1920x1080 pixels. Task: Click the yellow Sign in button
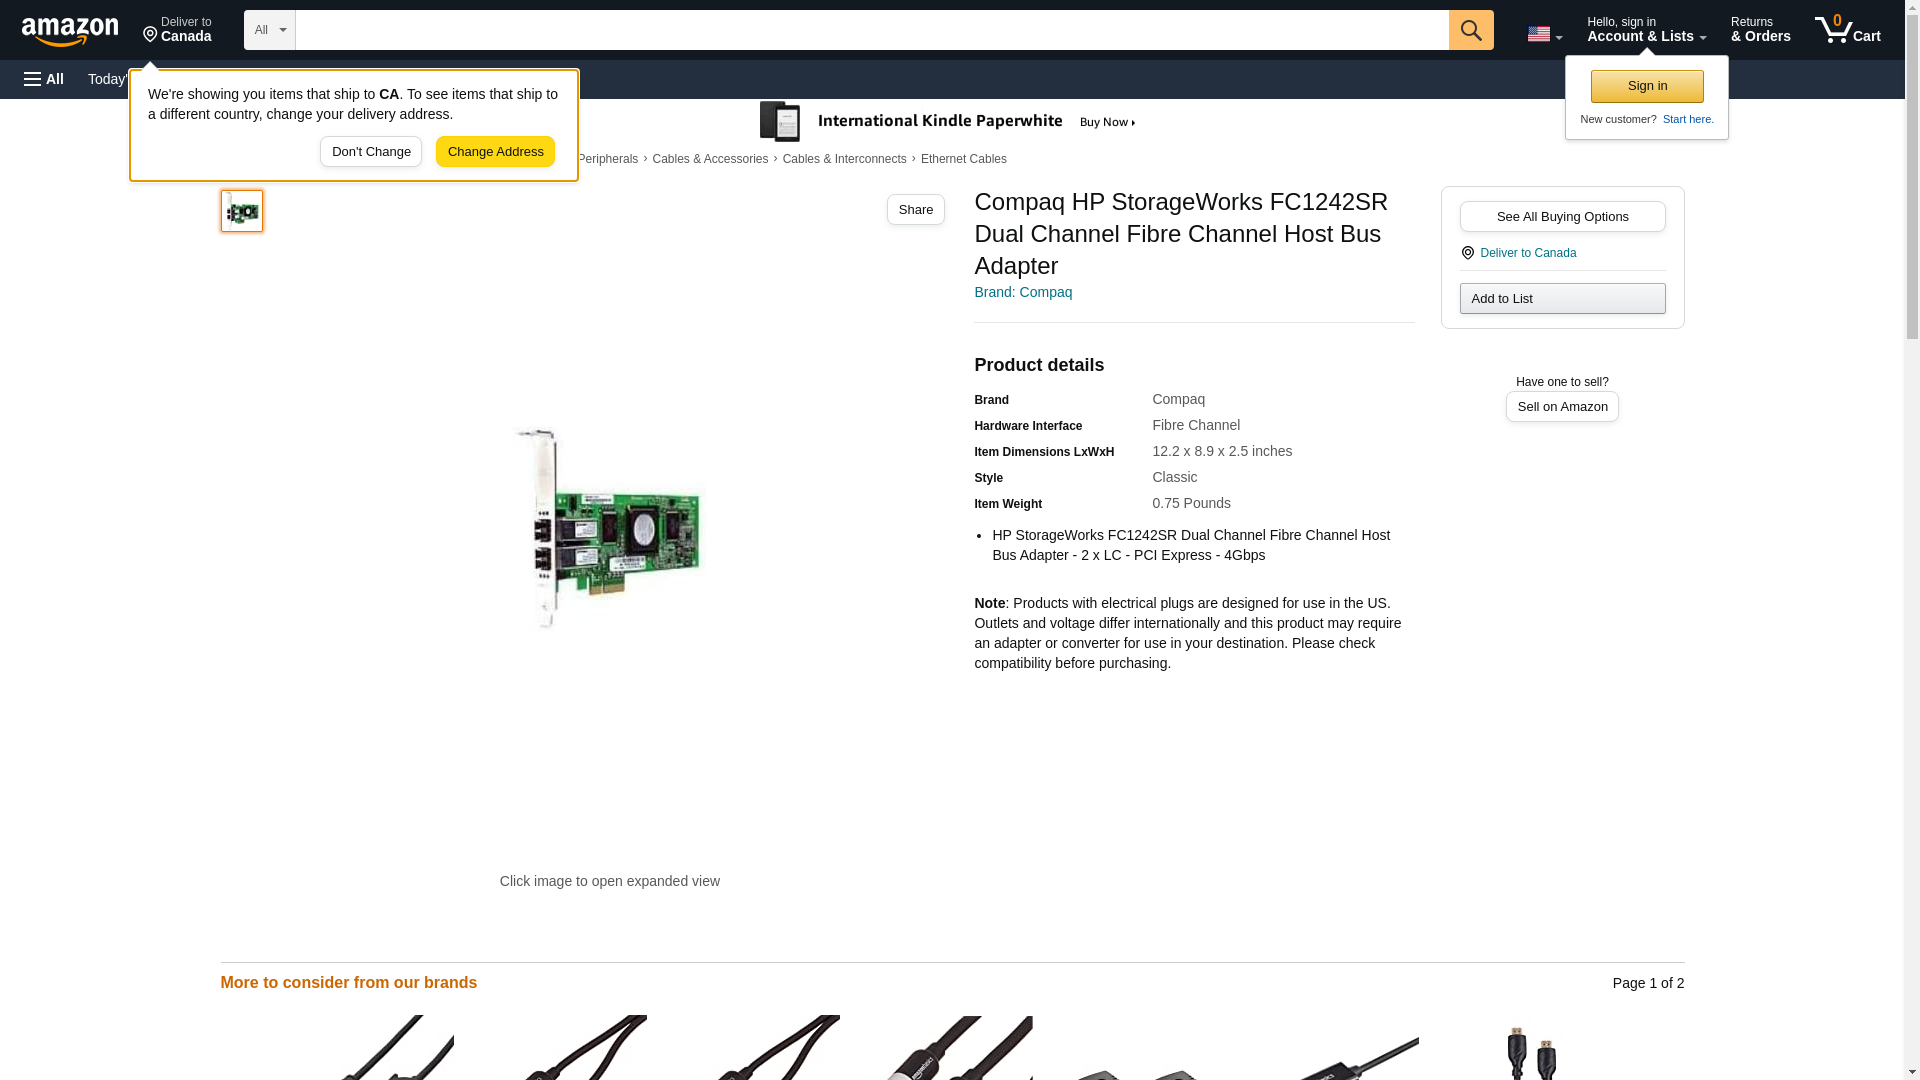tap(1647, 86)
